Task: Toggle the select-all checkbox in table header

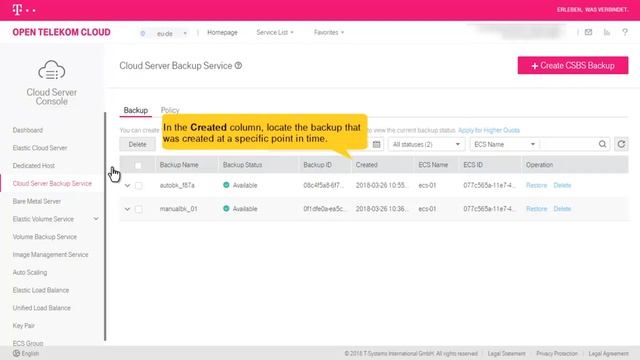Action: (138, 165)
